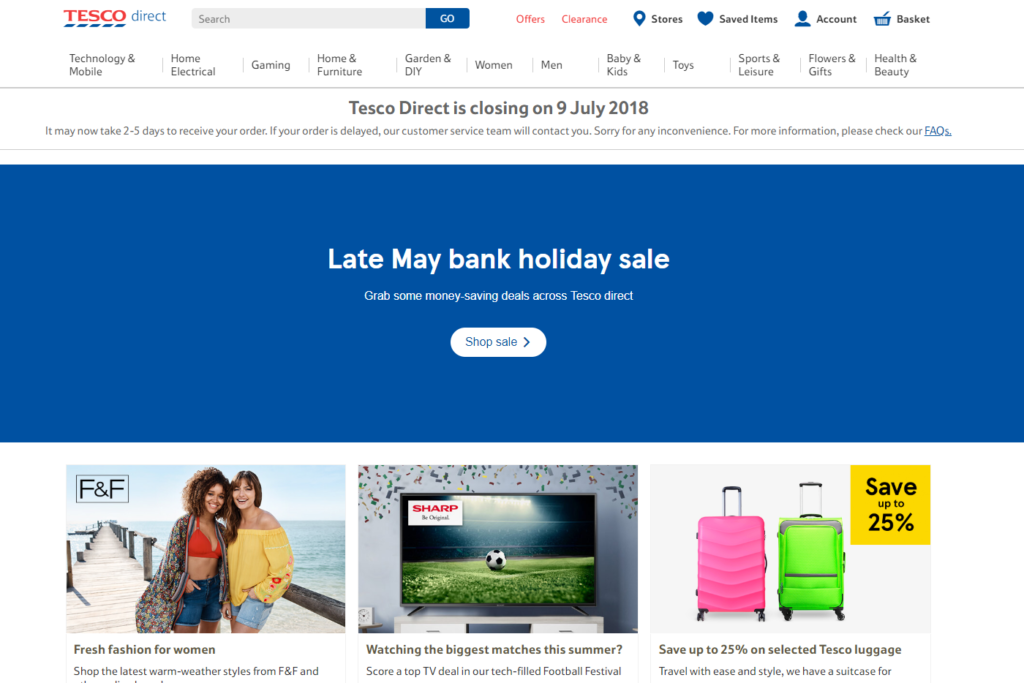Open the Stores location pin icon
The width and height of the screenshot is (1024, 683).
[x=639, y=18]
